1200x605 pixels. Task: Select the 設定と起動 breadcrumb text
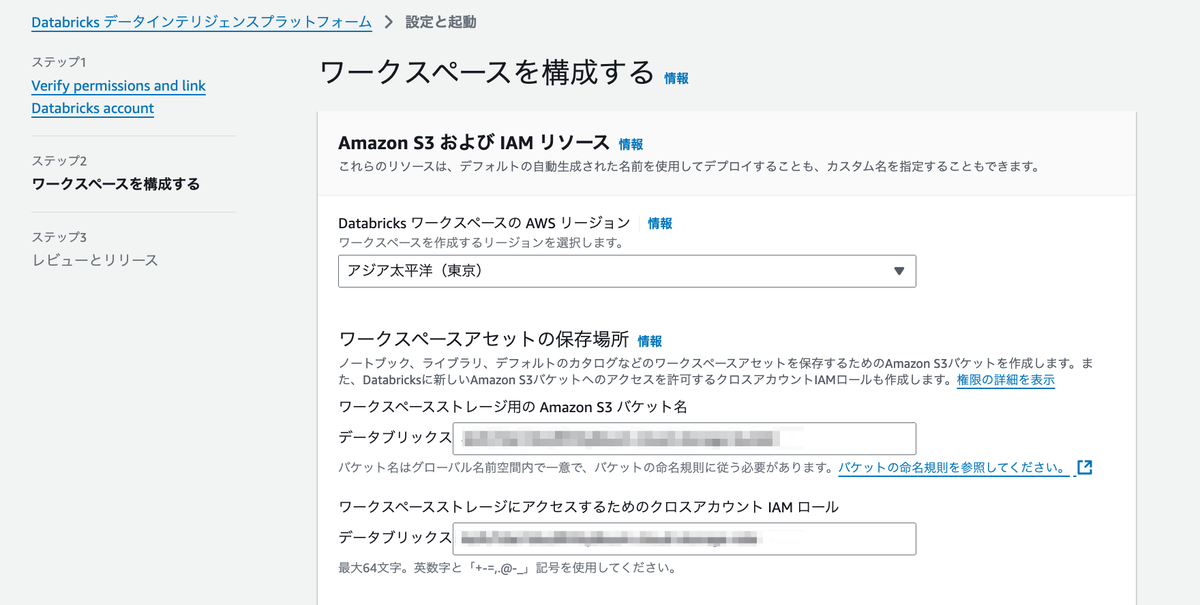tap(441, 22)
